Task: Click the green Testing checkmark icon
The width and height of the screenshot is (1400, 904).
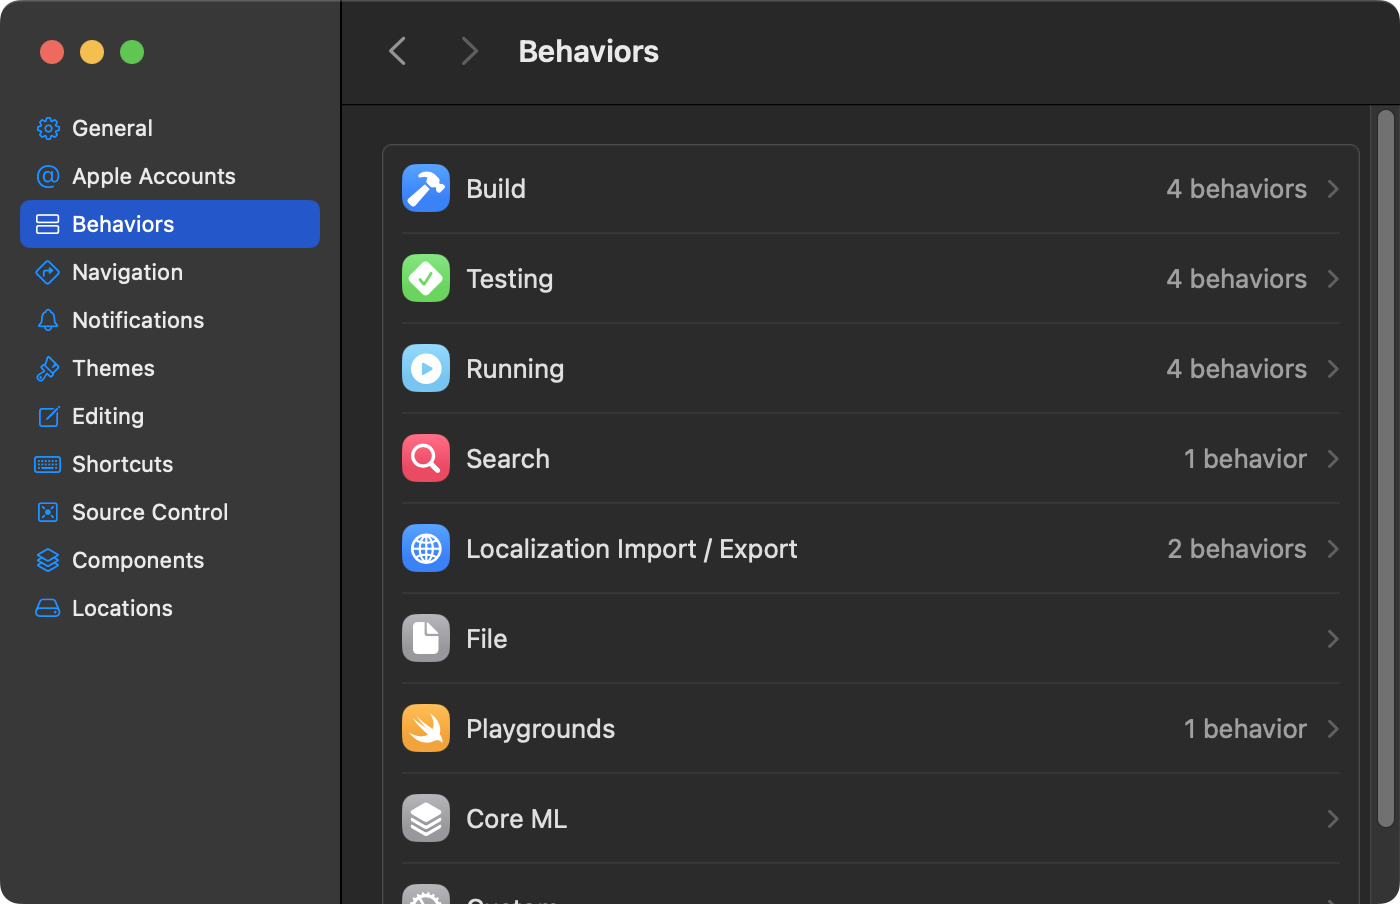Action: (x=426, y=279)
